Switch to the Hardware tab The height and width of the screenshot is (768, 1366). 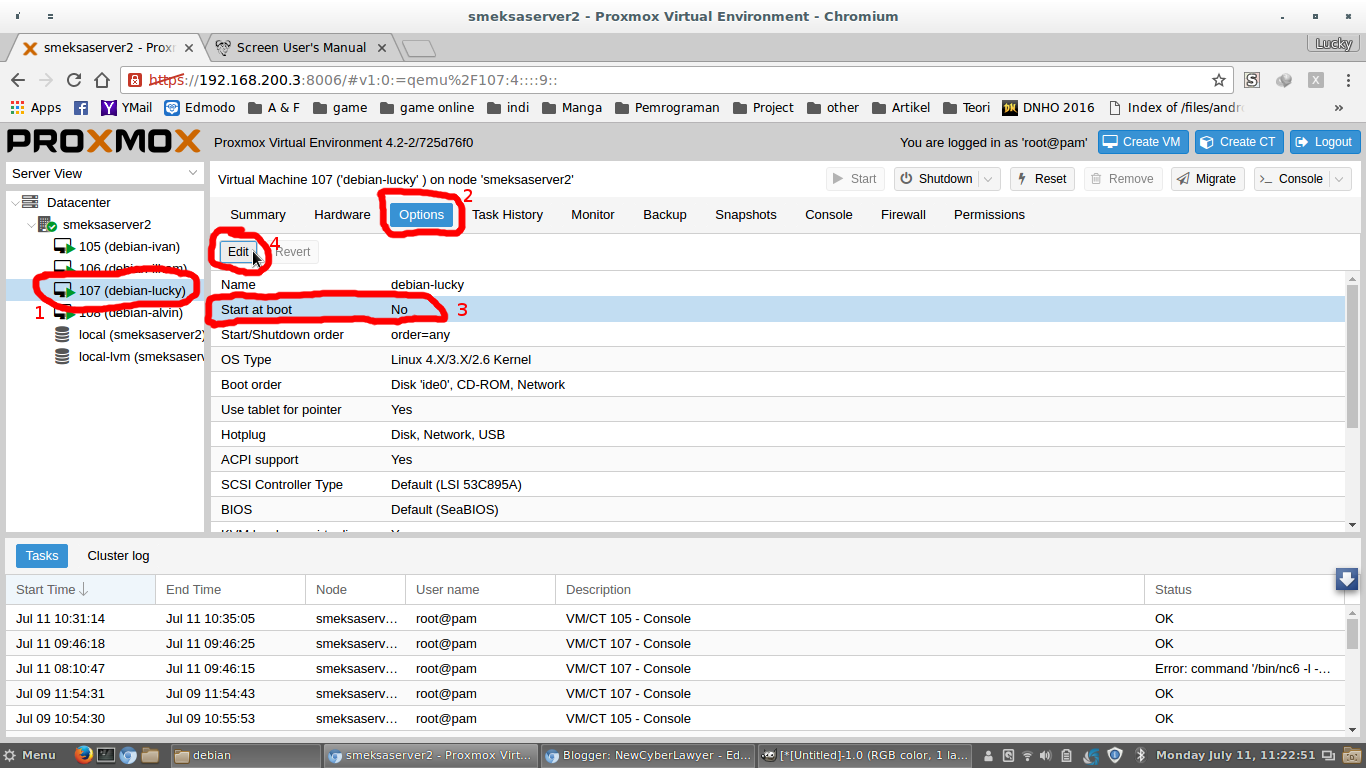point(342,215)
